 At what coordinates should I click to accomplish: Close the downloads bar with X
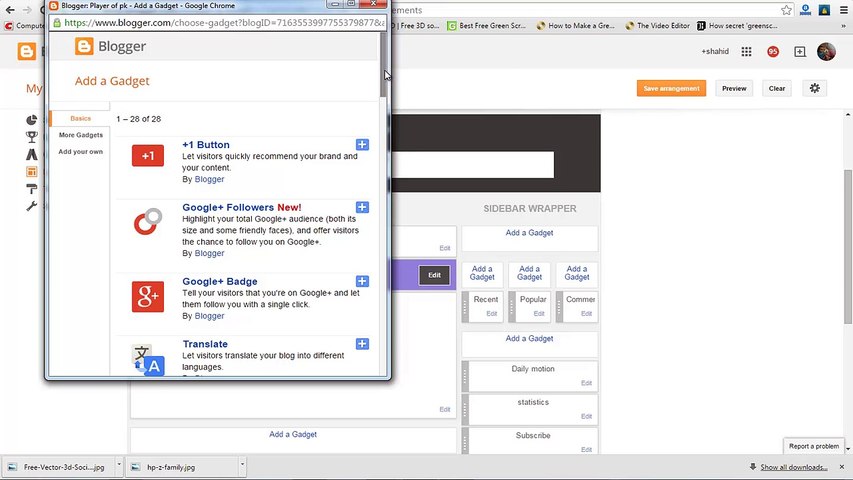(x=842, y=467)
